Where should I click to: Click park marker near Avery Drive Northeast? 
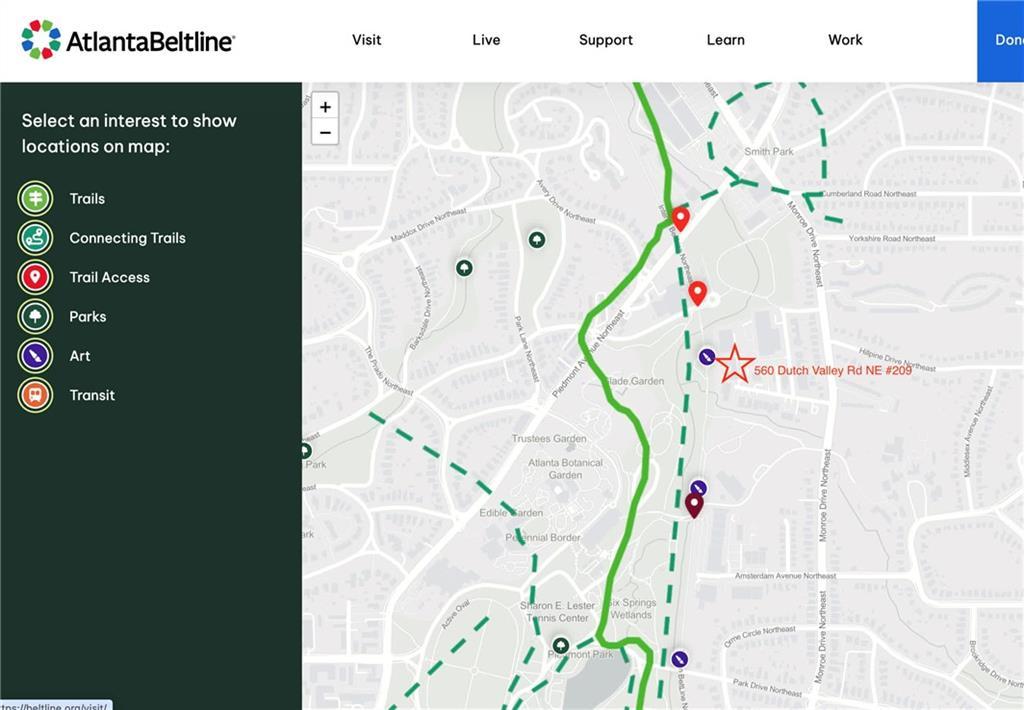[x=537, y=240]
